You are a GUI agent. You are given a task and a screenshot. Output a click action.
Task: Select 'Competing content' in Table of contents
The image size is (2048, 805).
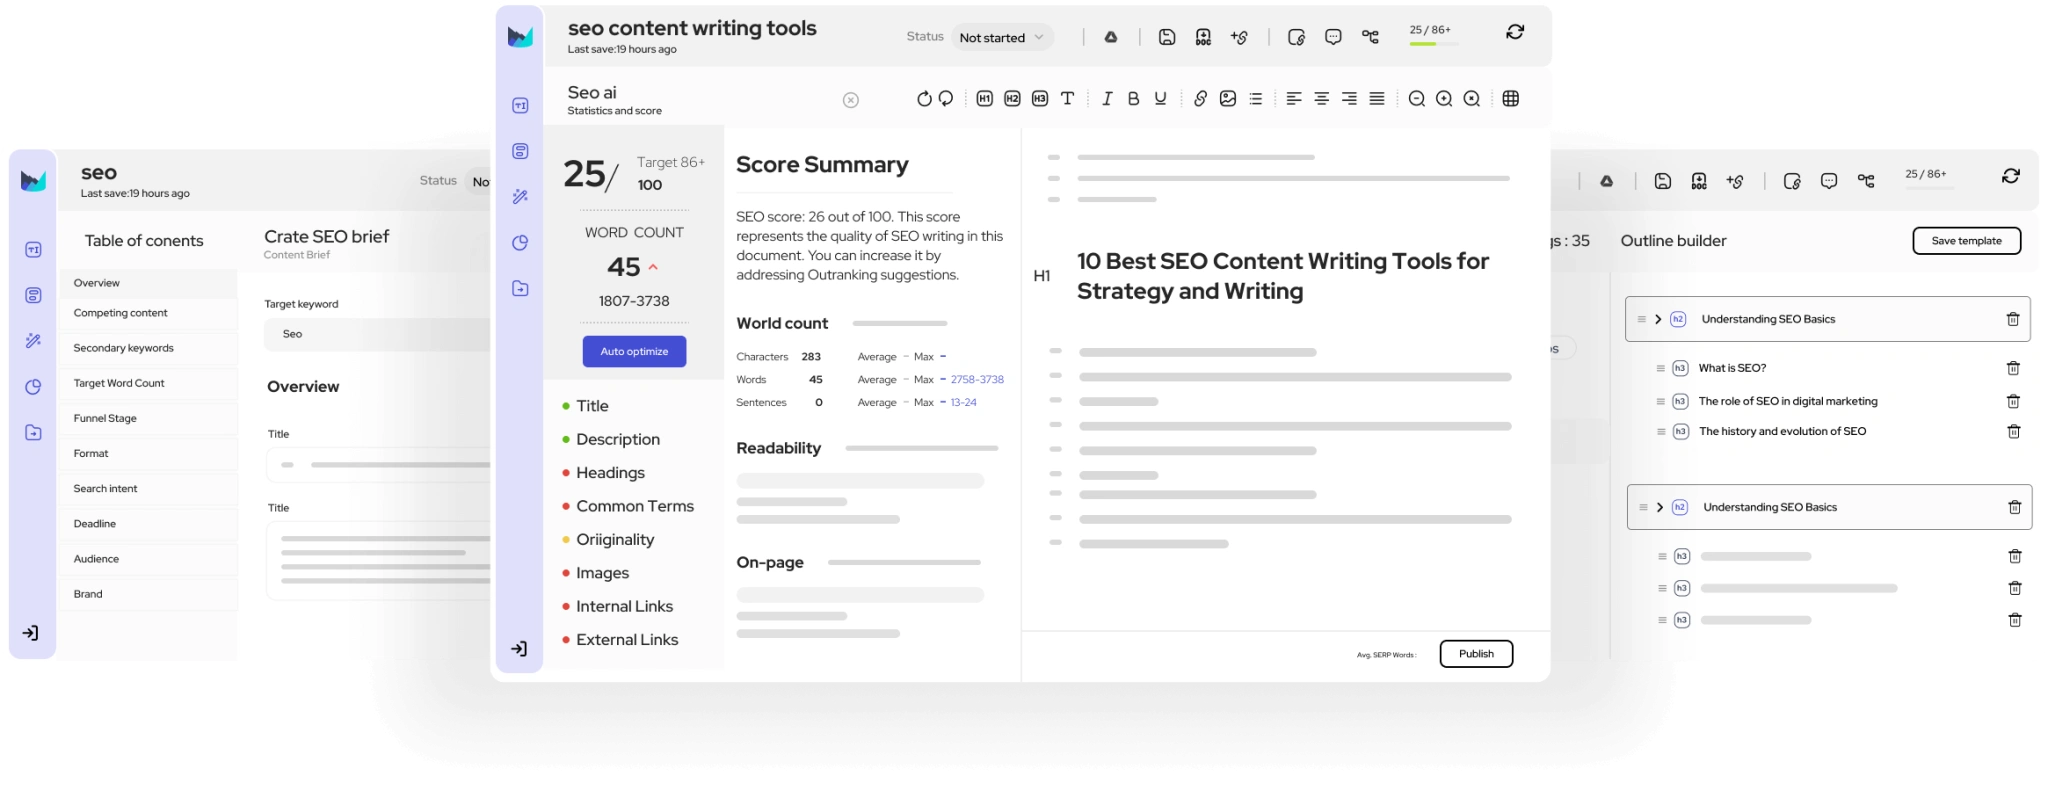click(x=148, y=313)
